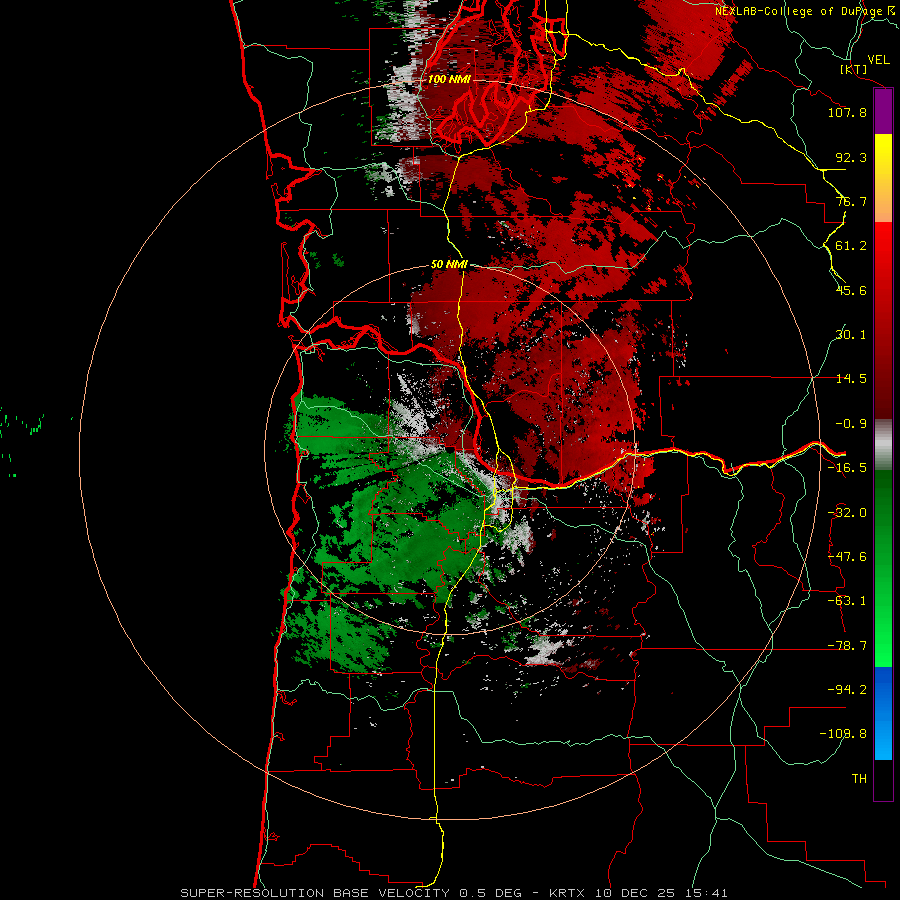Click the Super-Resolution Base Velocity caption text
The image size is (900, 900).
pyautogui.click(x=454, y=893)
